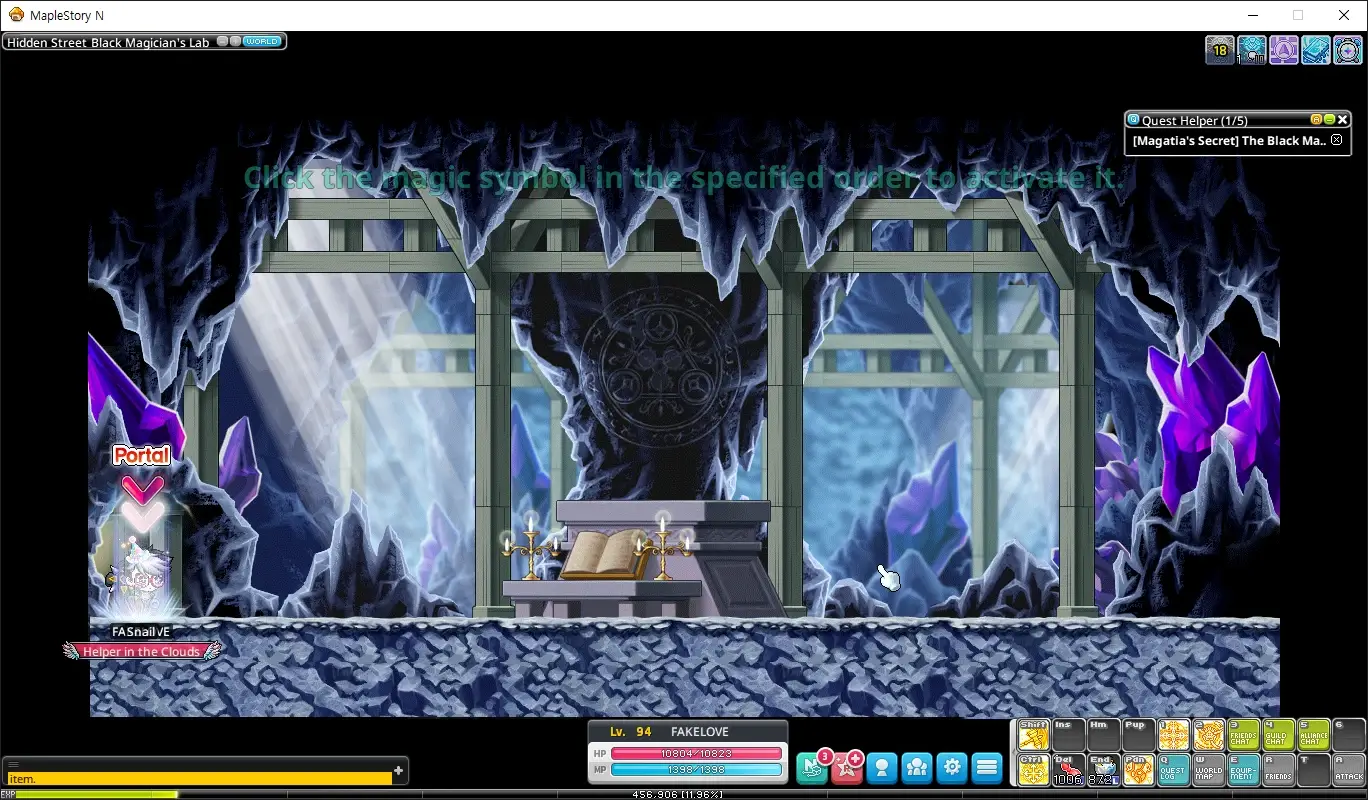Select the empty Hm quickslot
The width and height of the screenshot is (1368, 800).
1103,736
